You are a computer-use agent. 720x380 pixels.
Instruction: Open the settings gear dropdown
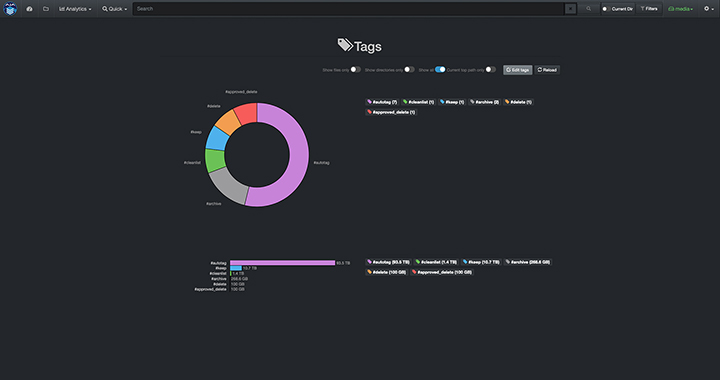click(709, 9)
